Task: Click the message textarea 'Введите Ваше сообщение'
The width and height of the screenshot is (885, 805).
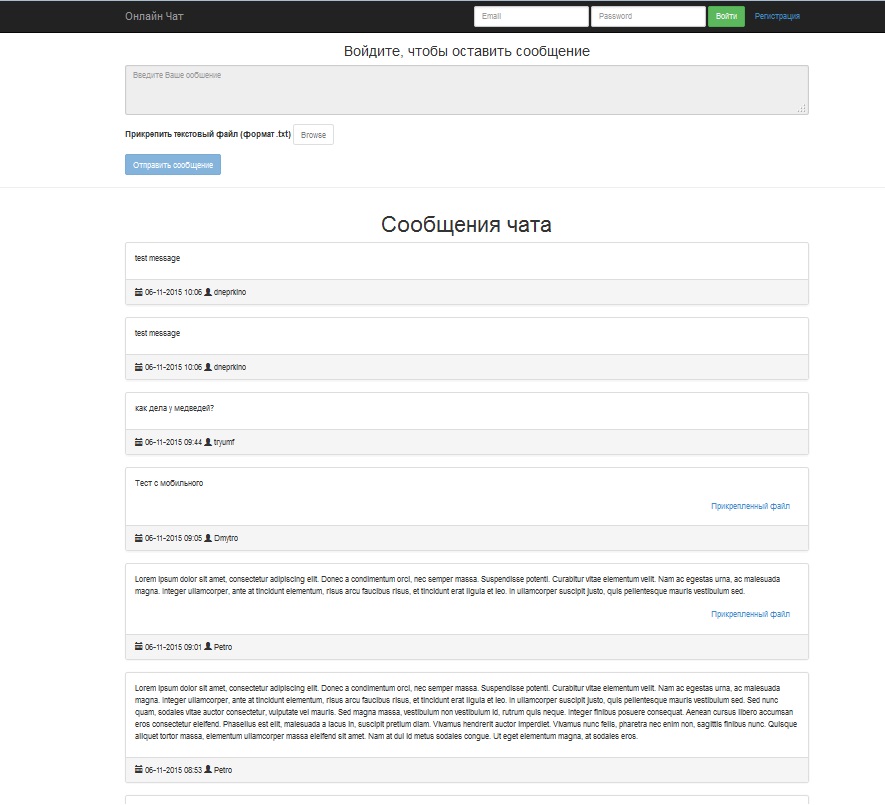Action: pyautogui.click(x=467, y=90)
